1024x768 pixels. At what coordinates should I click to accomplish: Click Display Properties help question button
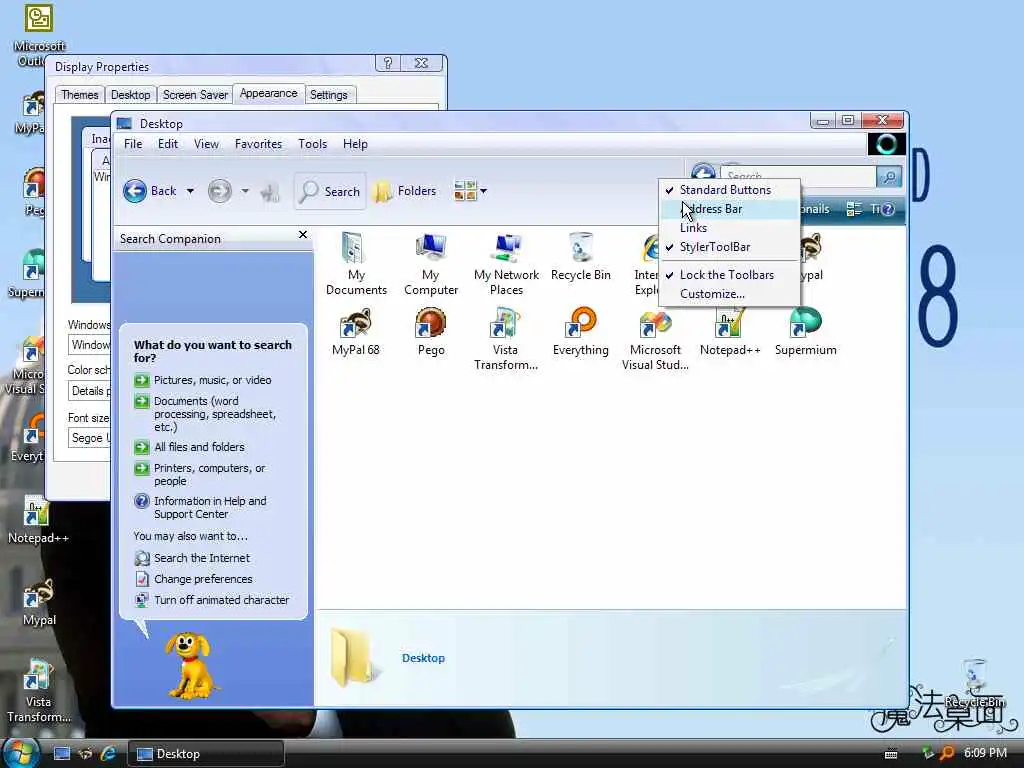click(388, 63)
